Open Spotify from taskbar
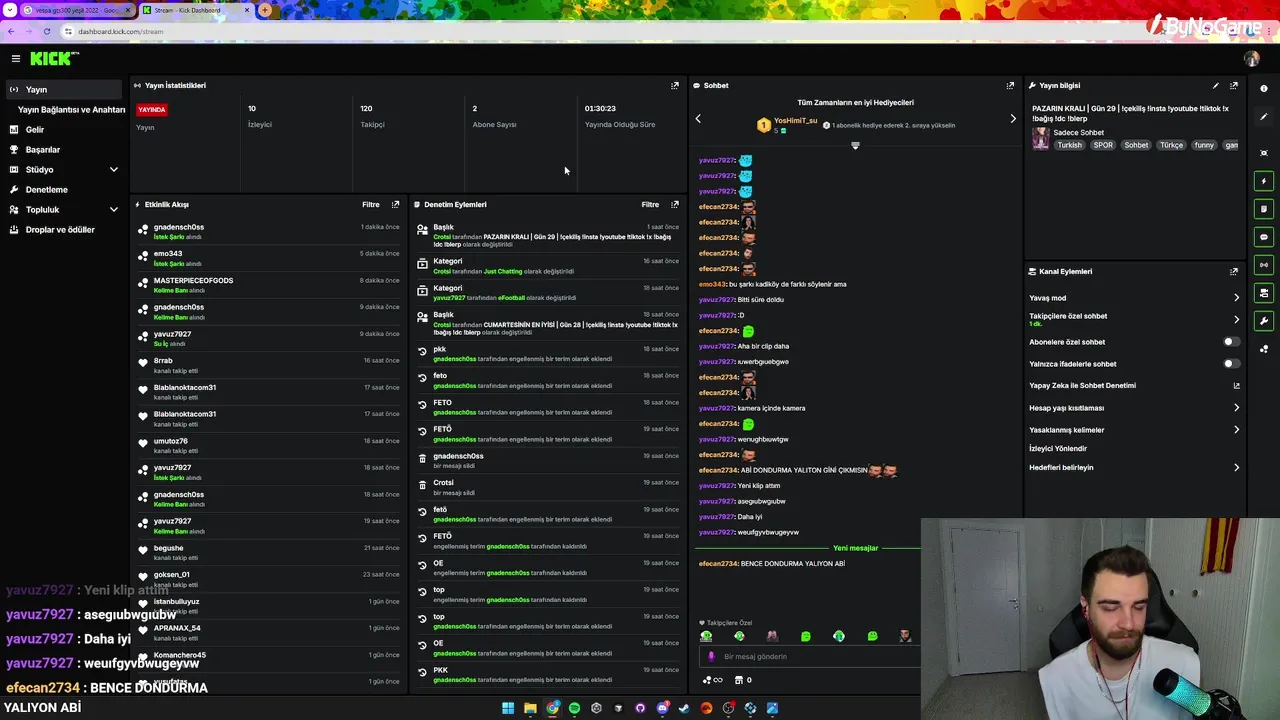The height and width of the screenshot is (720, 1280). pos(574,708)
